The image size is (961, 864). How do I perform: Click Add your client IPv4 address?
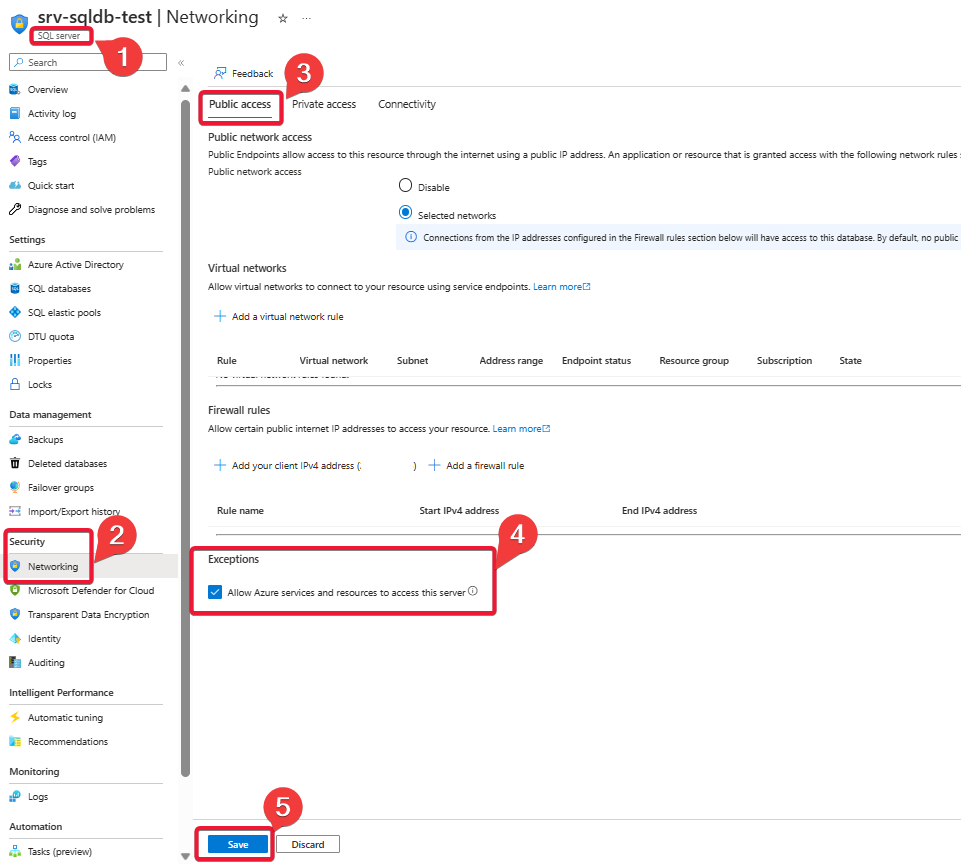(314, 465)
